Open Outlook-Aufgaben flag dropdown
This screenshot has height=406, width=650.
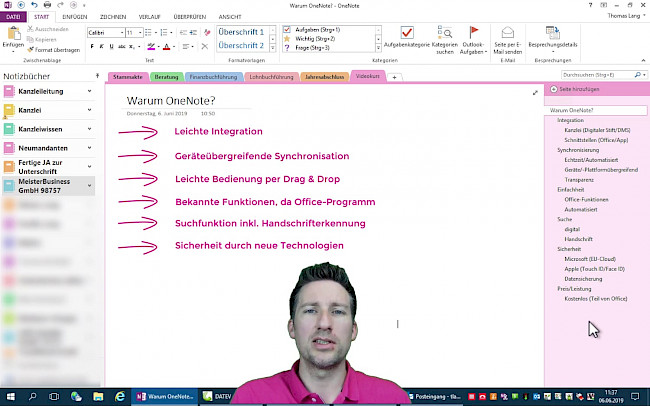[x=473, y=39]
